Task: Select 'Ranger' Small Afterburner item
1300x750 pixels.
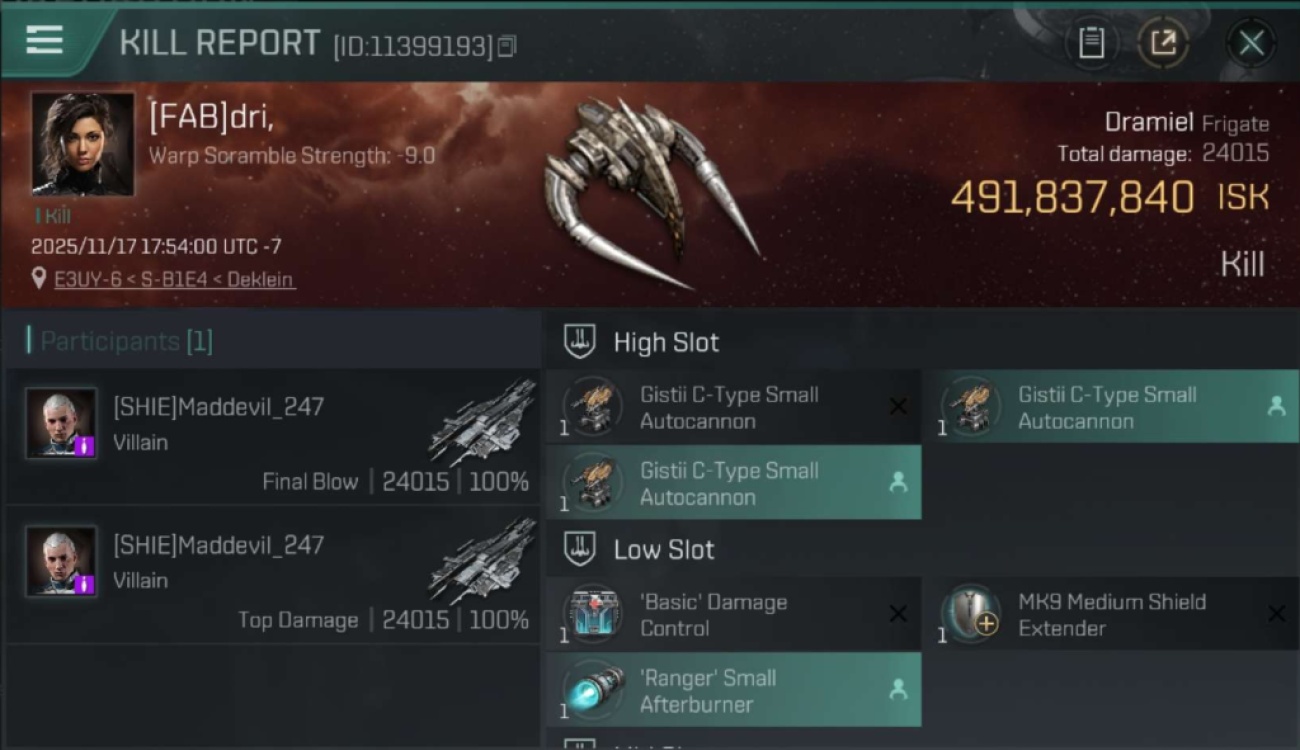Action: coord(733,690)
